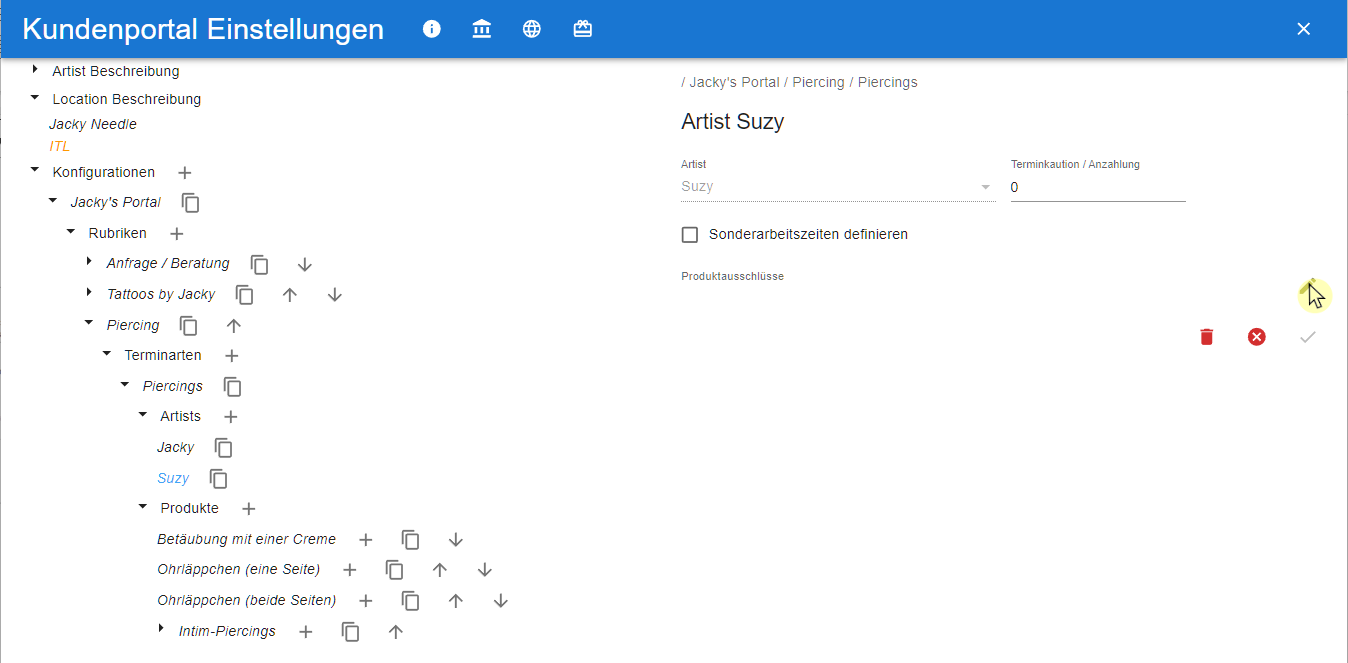Select the orange ITL location

(60, 147)
